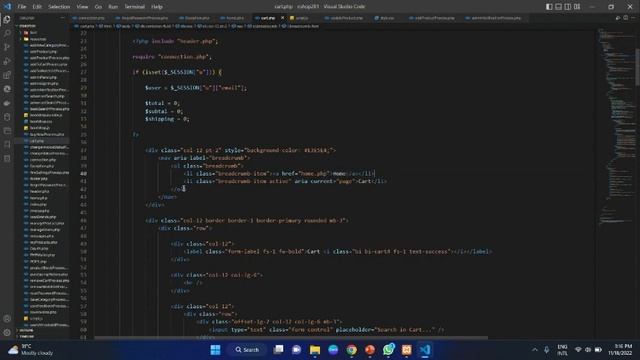
Task: Open the Explorer view in activity bar
Action: coord(7,19)
